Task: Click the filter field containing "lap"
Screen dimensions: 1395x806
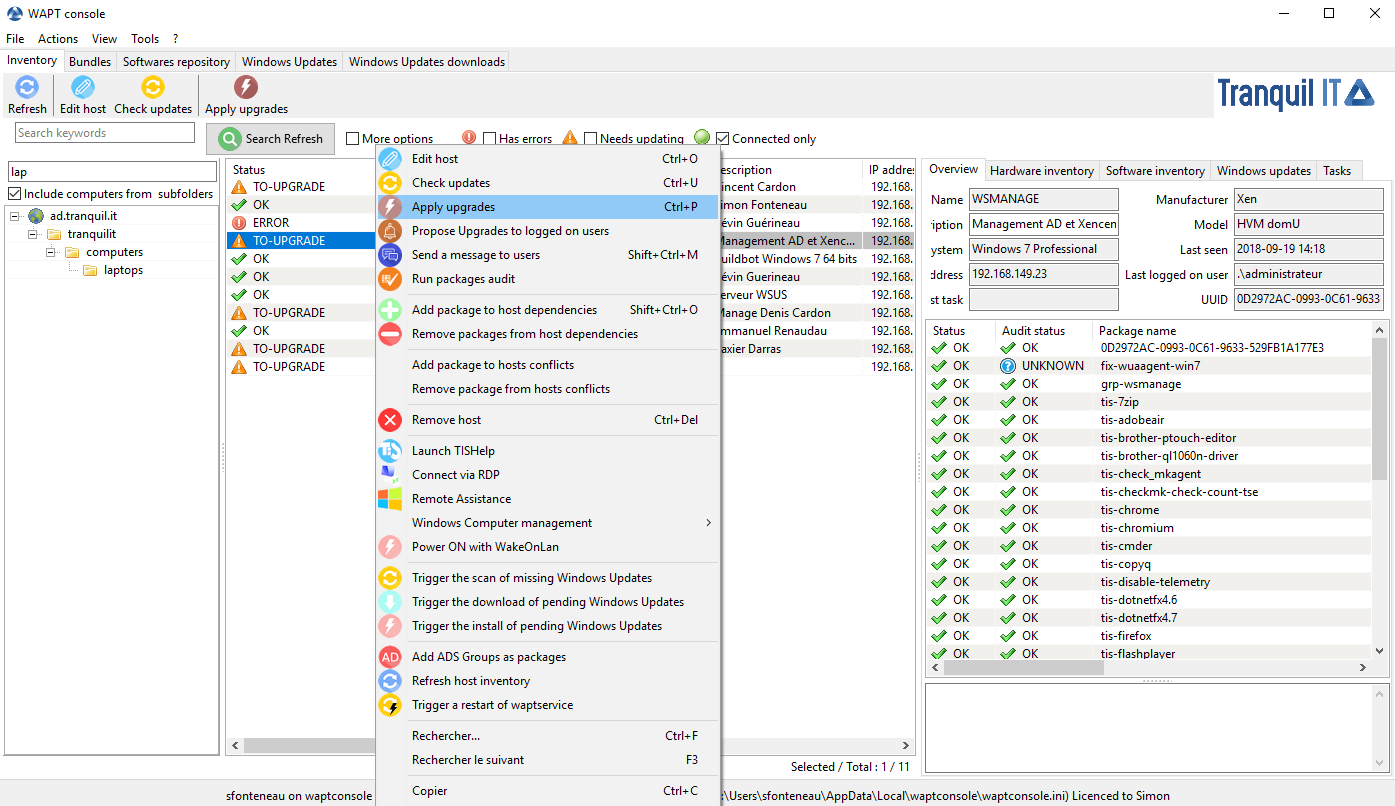Action: click(112, 172)
